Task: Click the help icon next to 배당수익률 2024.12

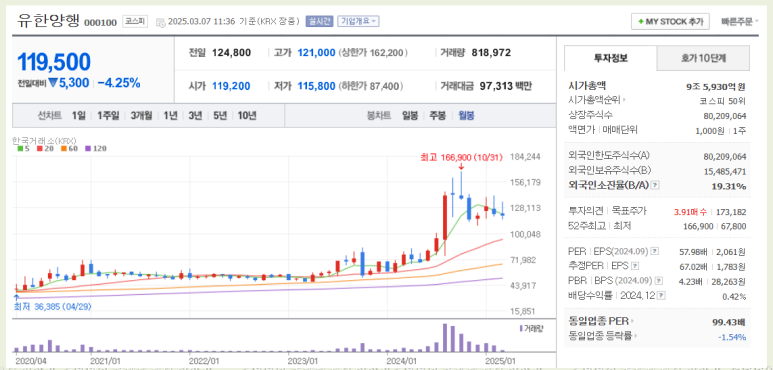Action: click(x=662, y=296)
